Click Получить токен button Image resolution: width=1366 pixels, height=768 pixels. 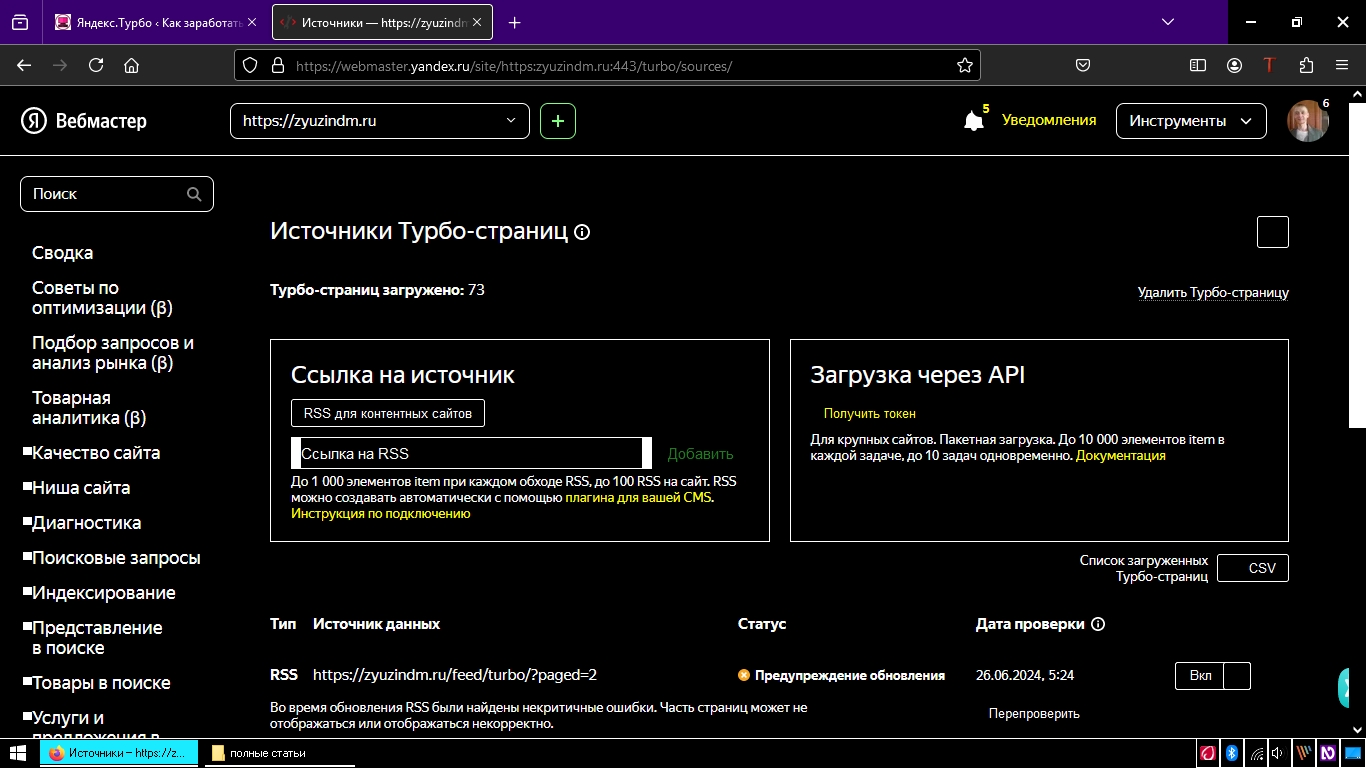870,413
